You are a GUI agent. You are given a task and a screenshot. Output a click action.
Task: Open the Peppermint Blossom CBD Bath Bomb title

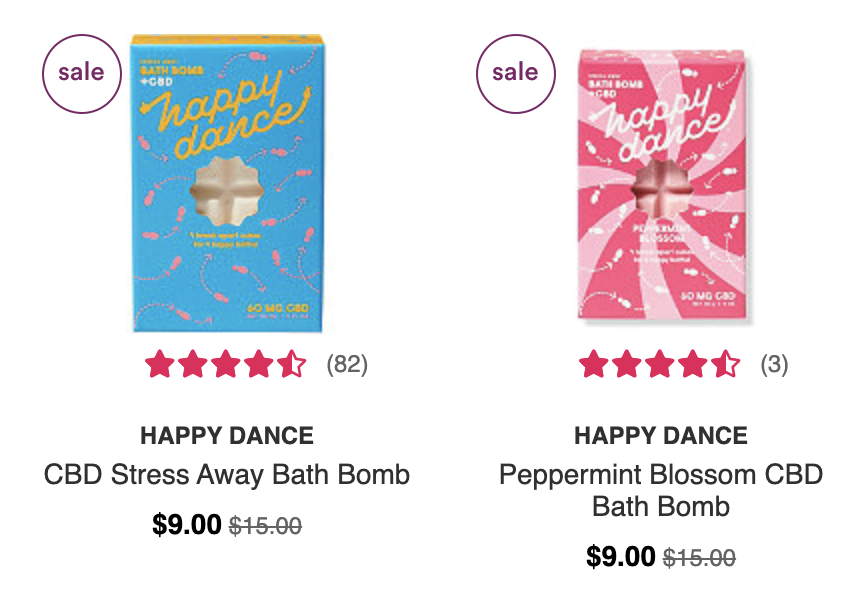(x=661, y=490)
